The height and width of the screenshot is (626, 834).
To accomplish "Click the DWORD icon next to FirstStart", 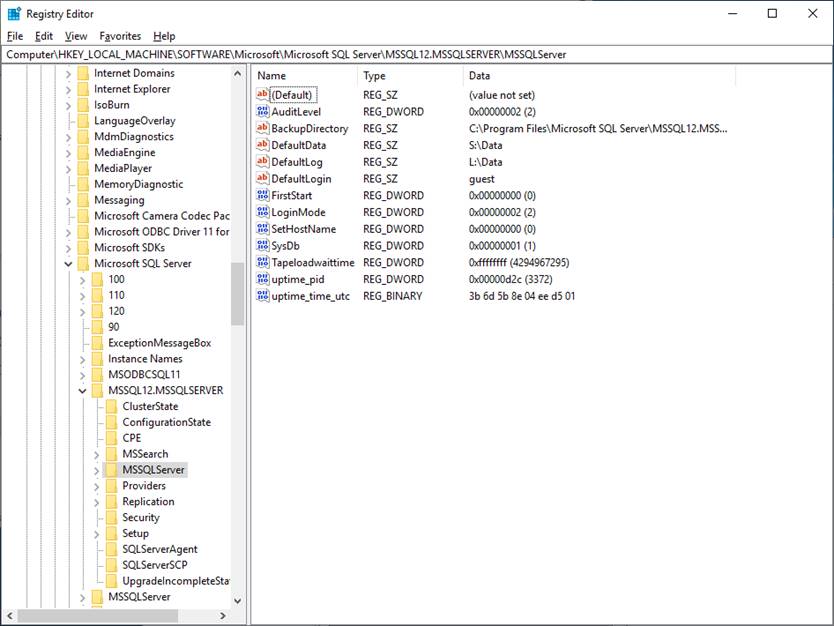I will pyautogui.click(x=262, y=195).
